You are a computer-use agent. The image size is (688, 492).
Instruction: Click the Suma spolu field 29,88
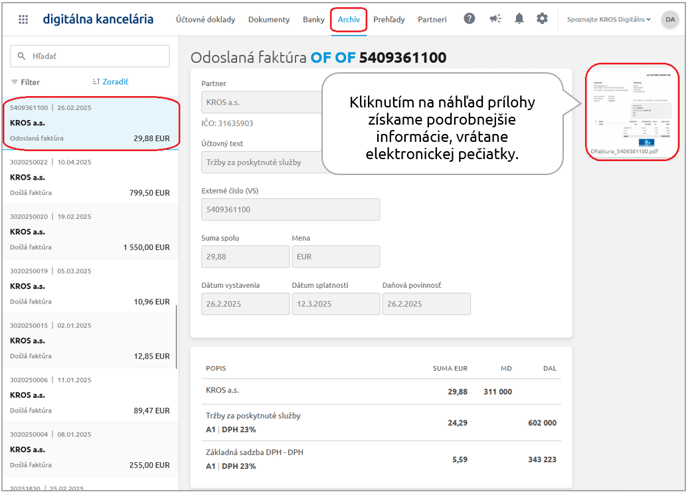point(245,257)
